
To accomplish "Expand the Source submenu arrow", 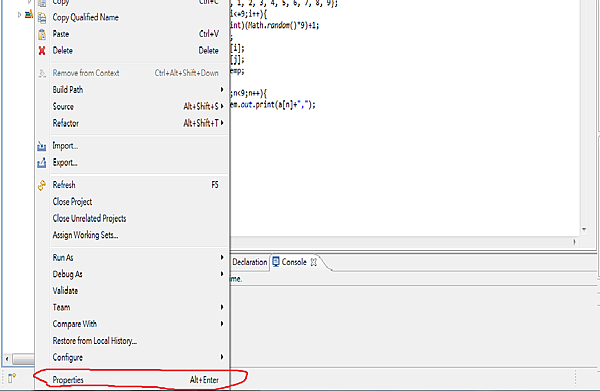I will [x=222, y=106].
